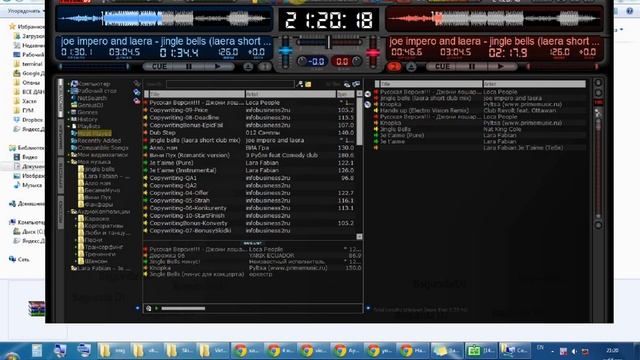The image size is (640, 360).
Task: Expand the Компьютер tree node
Action: (69, 84)
